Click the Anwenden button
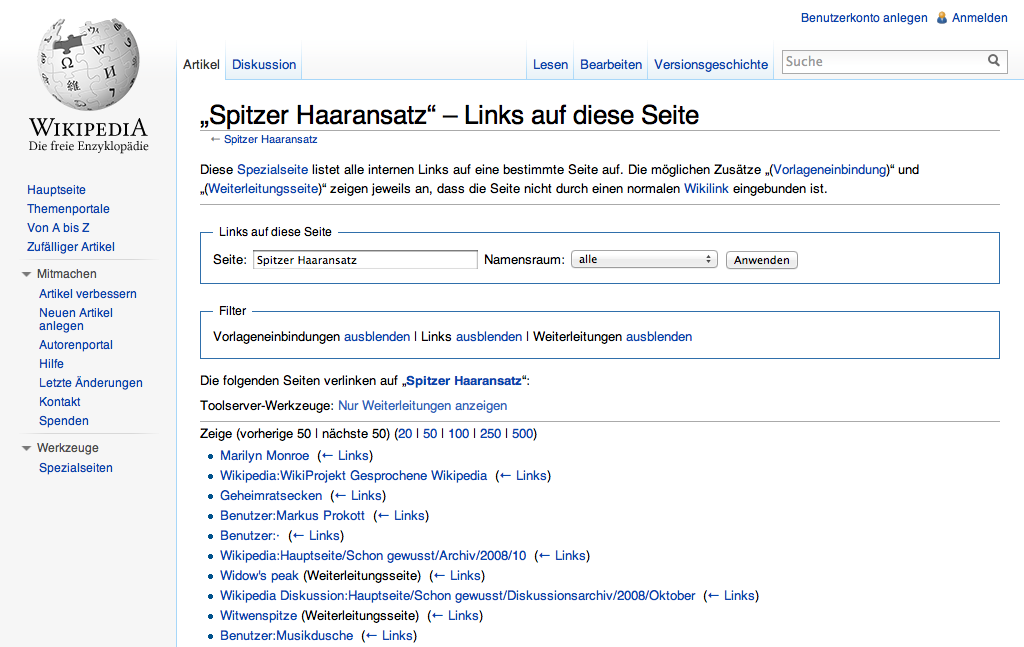This screenshot has height=647, width=1024. [761, 260]
